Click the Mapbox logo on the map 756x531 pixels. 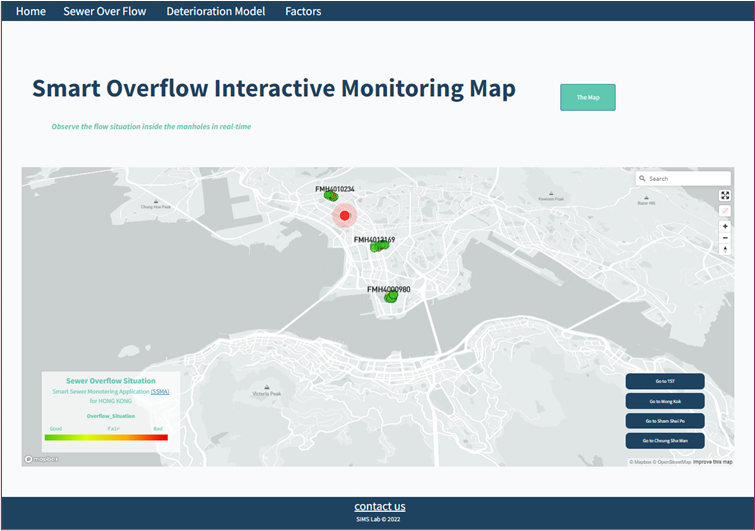(42, 459)
